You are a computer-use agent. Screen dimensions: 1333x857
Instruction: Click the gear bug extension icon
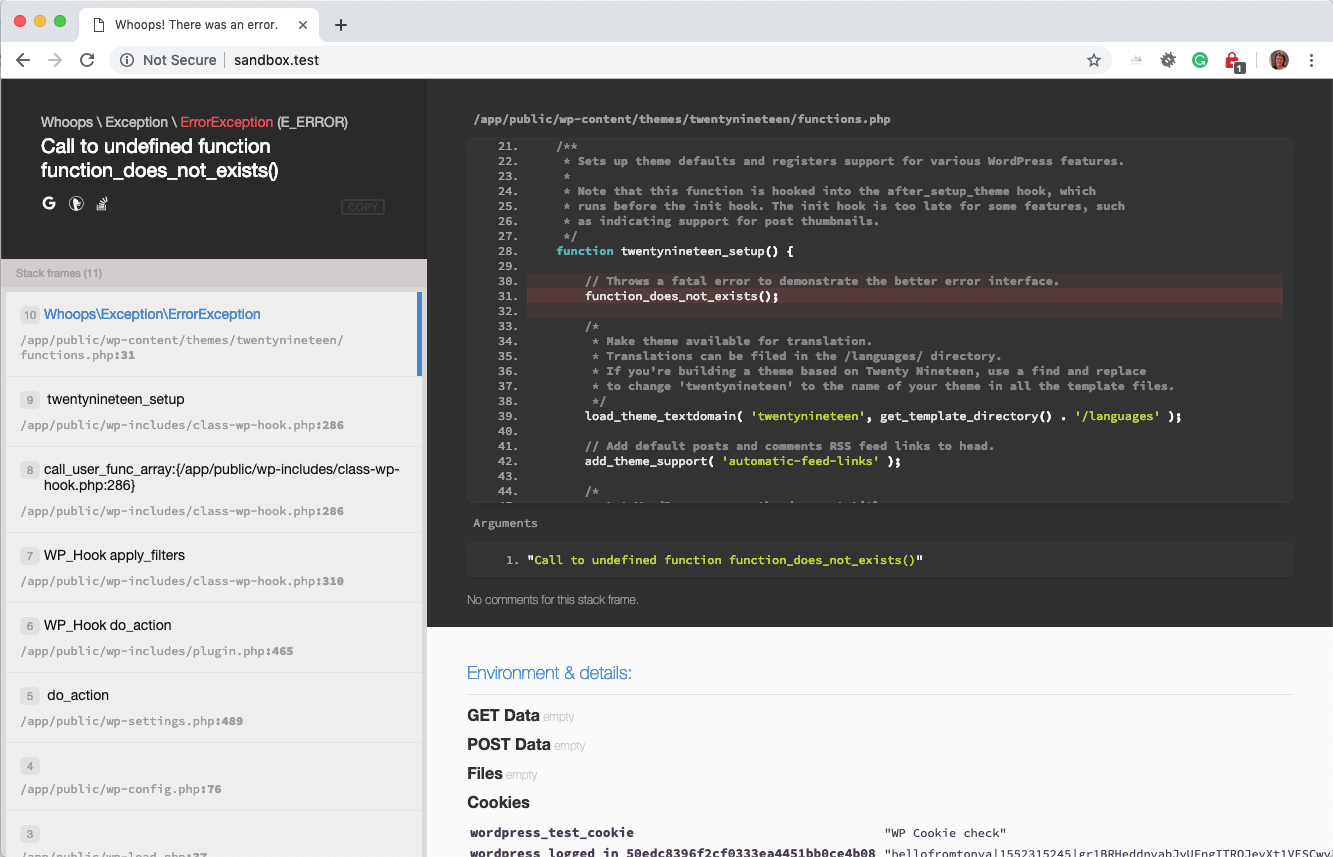tap(1167, 60)
